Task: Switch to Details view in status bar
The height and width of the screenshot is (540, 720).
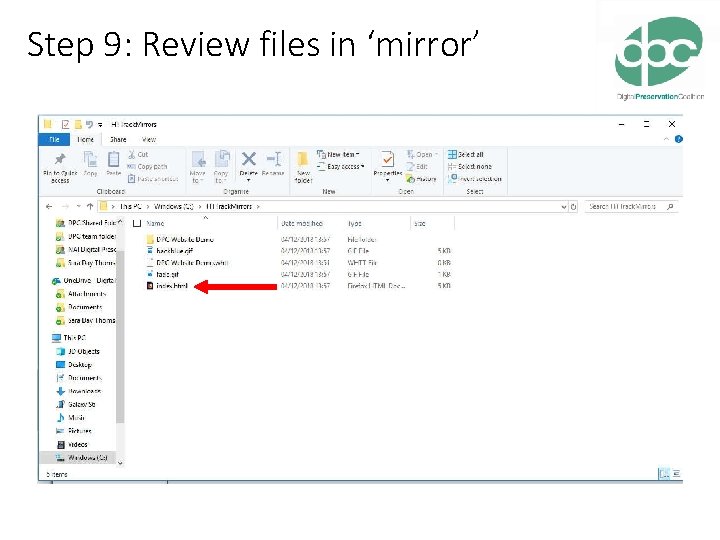Action: [x=664, y=473]
